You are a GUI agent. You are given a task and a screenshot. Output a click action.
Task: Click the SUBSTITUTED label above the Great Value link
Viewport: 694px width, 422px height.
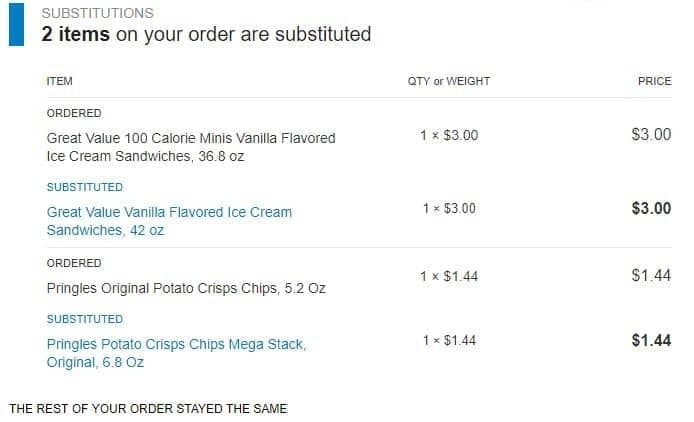pos(85,187)
